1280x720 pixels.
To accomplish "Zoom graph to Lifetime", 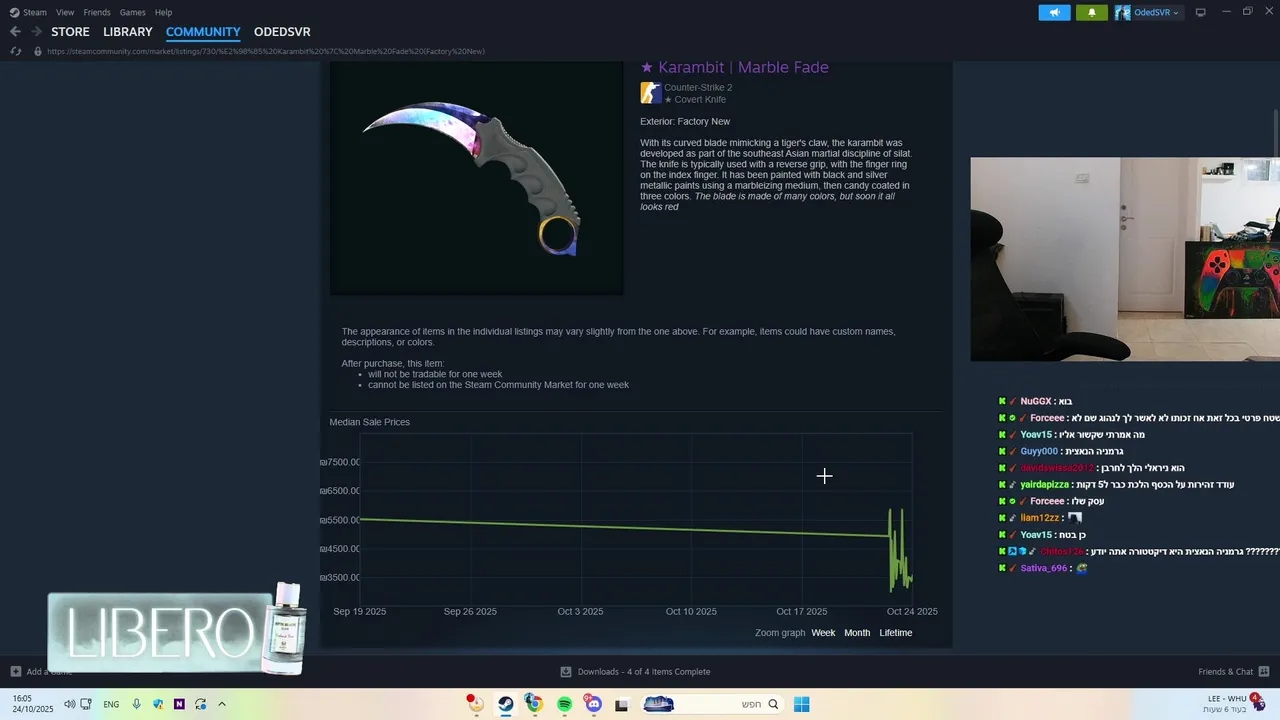I will [896, 633].
